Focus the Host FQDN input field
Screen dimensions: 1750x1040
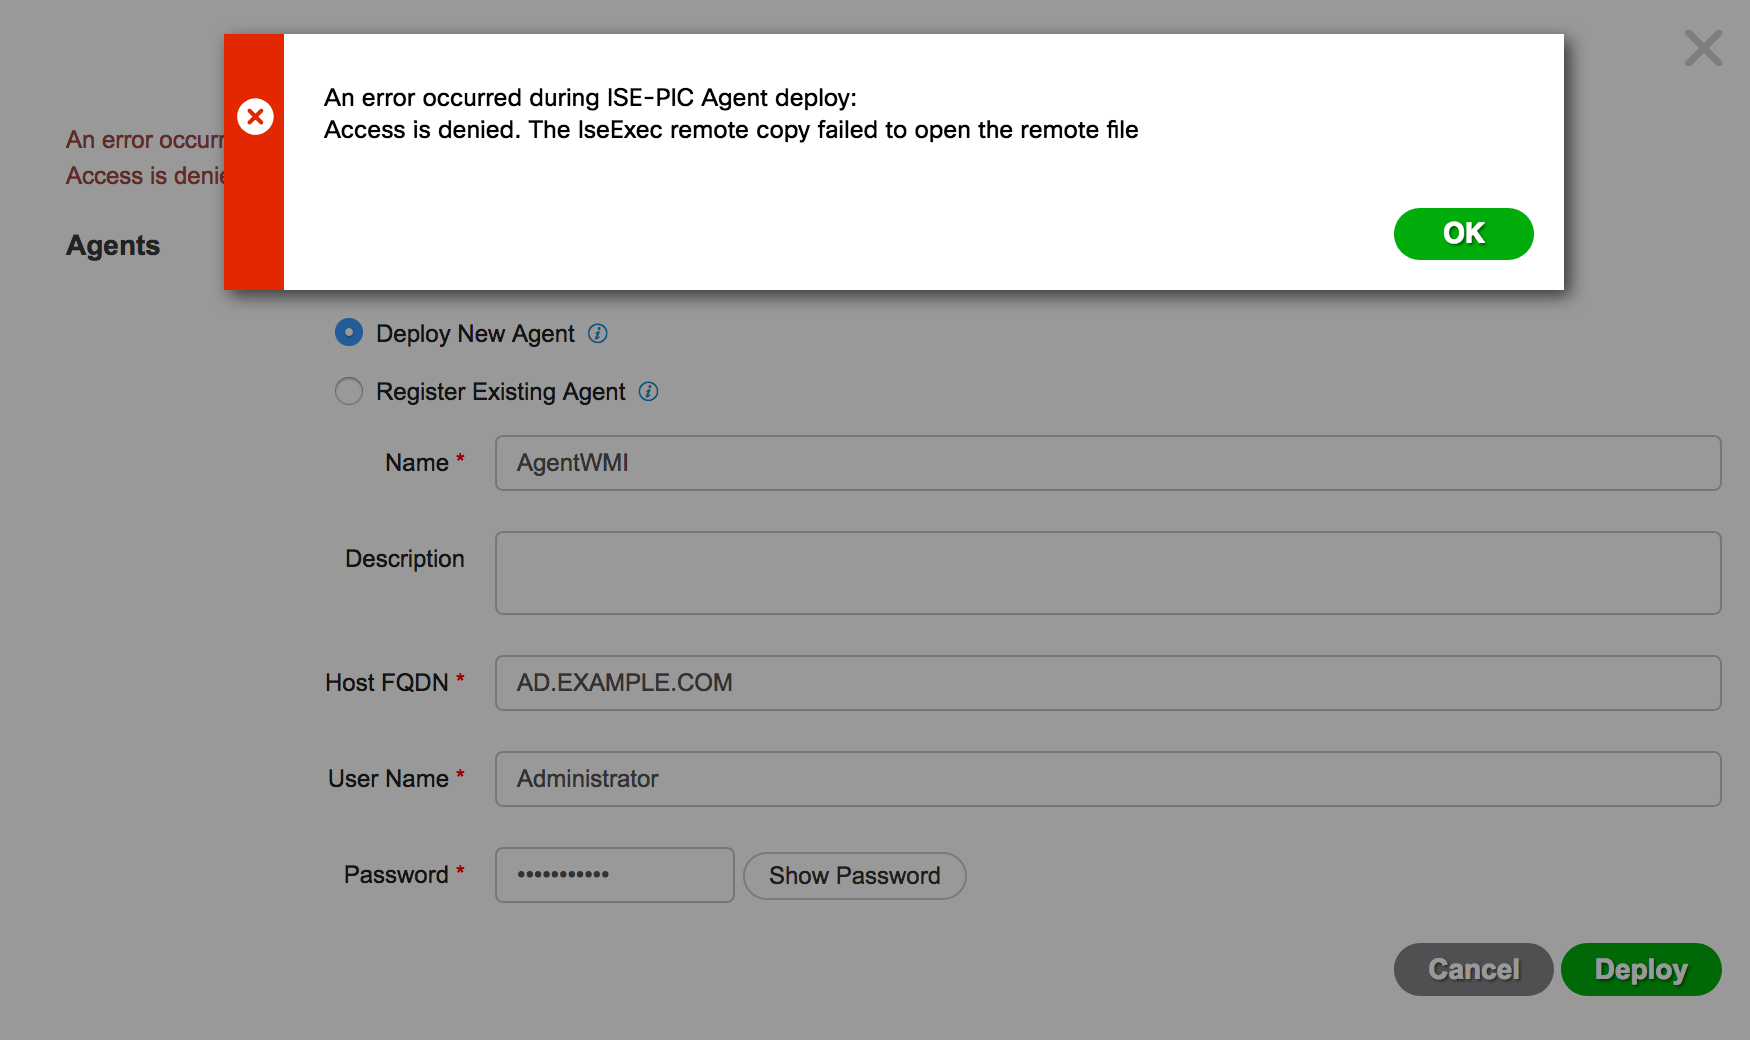1108,683
